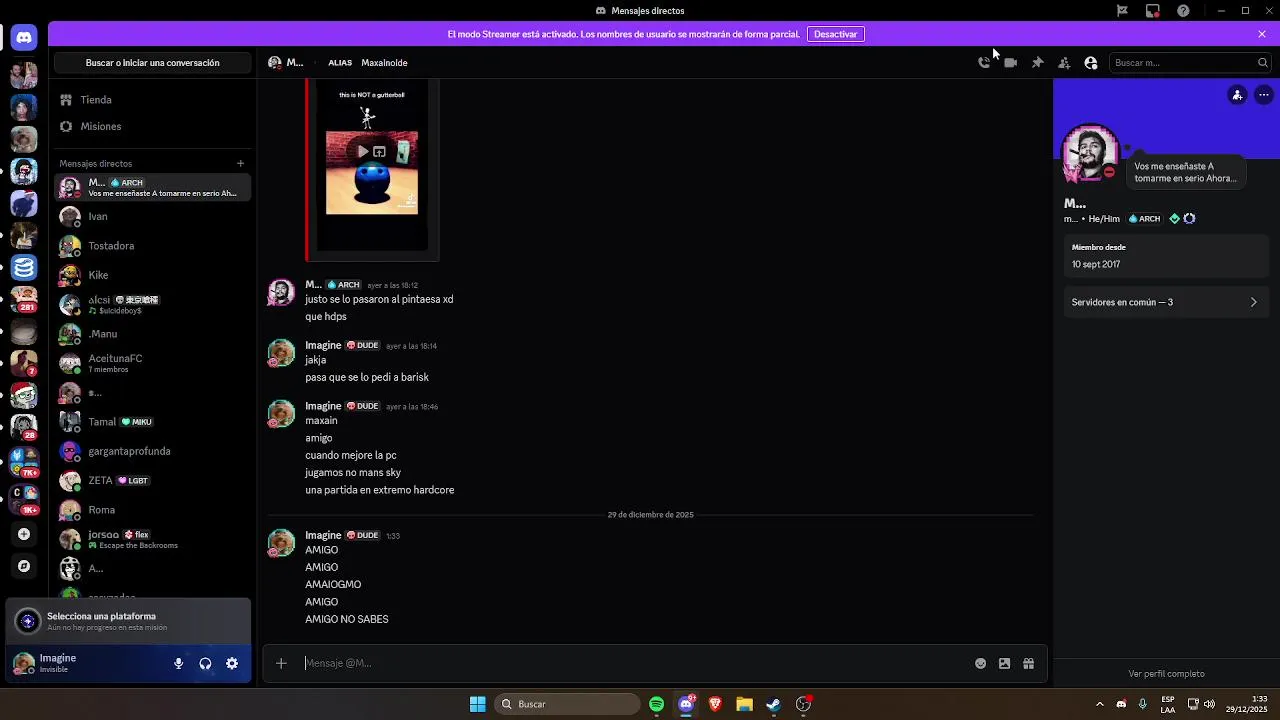Screen dimensions: 1280x720
Task: Open Brave browser from taskbar
Action: 715,704
